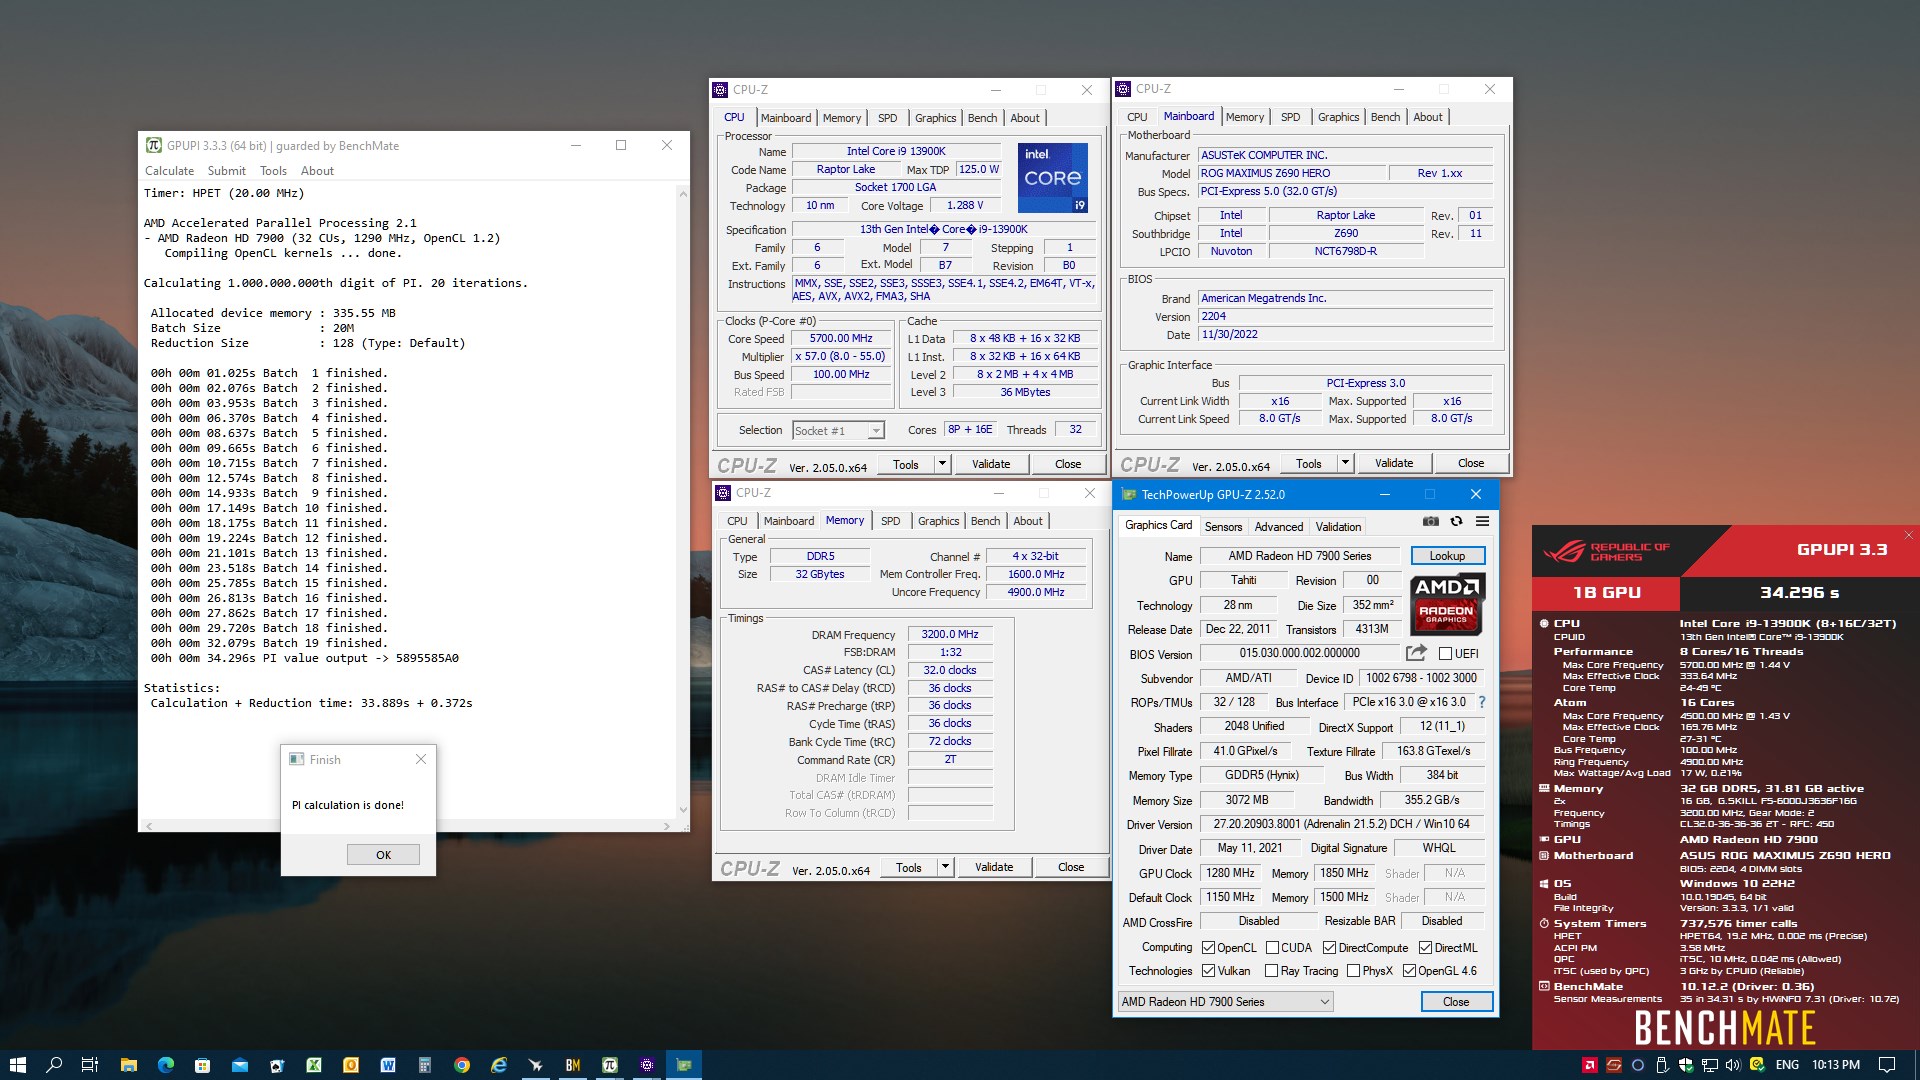Screen dimensions: 1920x1080
Task: Click the Bus Interface question mark
Action: pos(1482,702)
